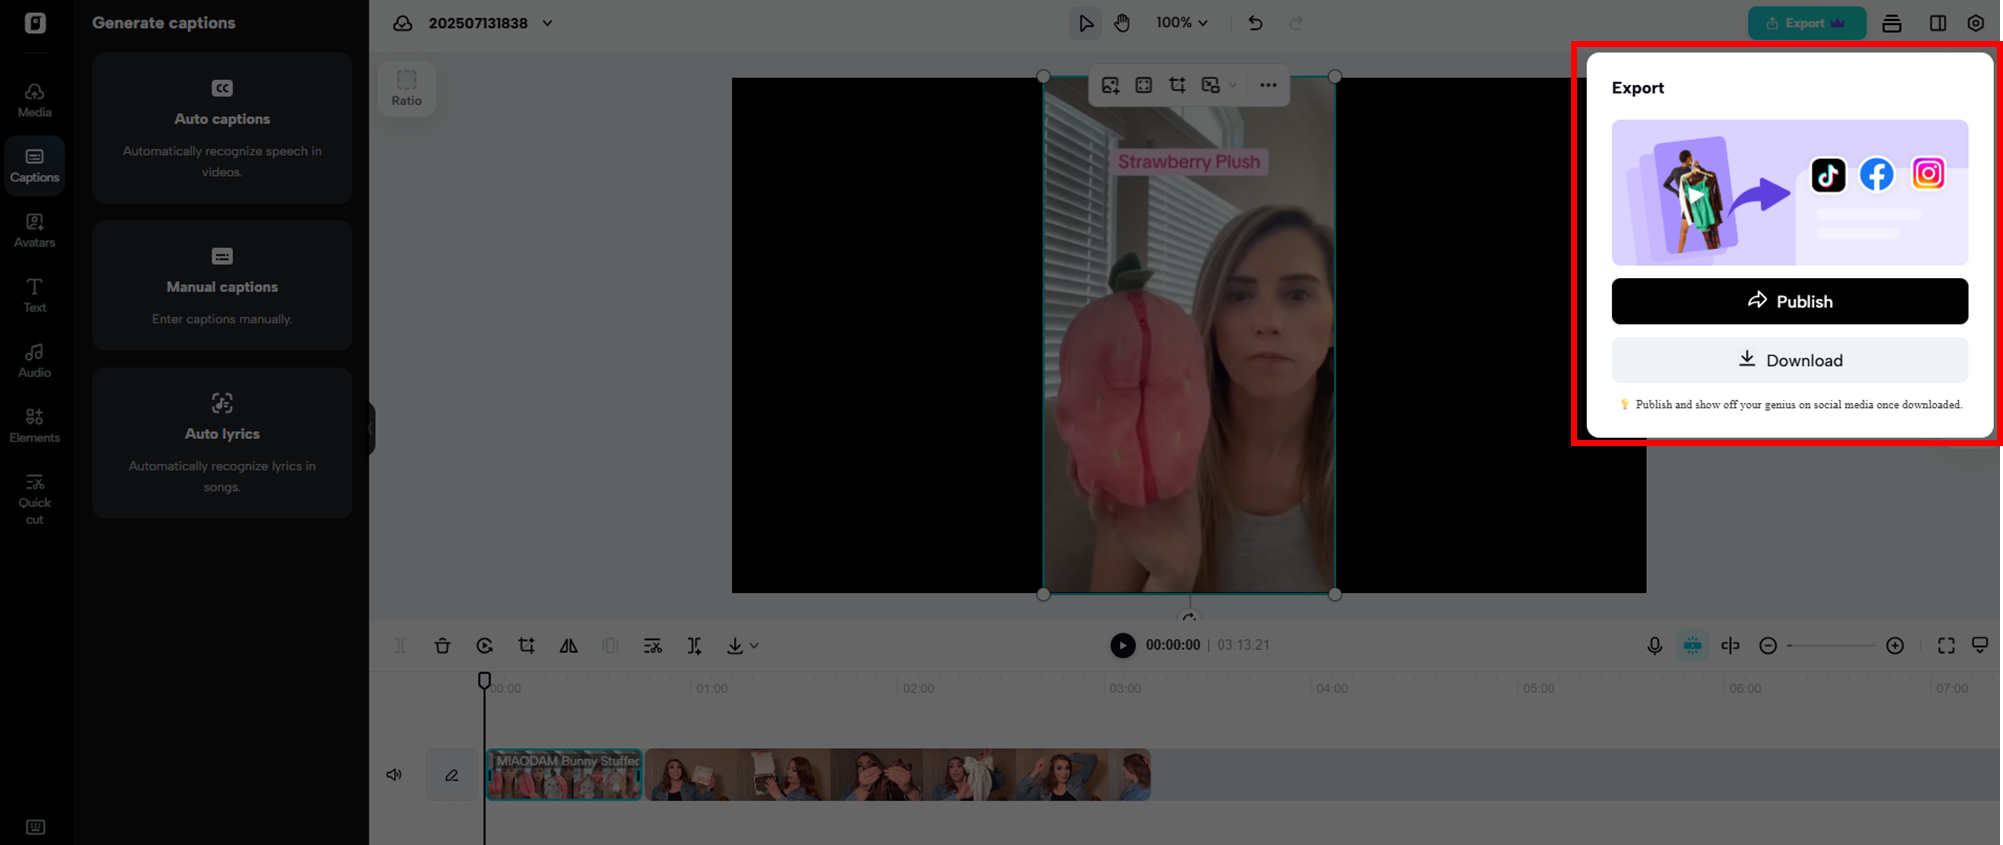The height and width of the screenshot is (845, 2003).
Task: Click the Facebook icon in Export banner
Action: tap(1877, 175)
